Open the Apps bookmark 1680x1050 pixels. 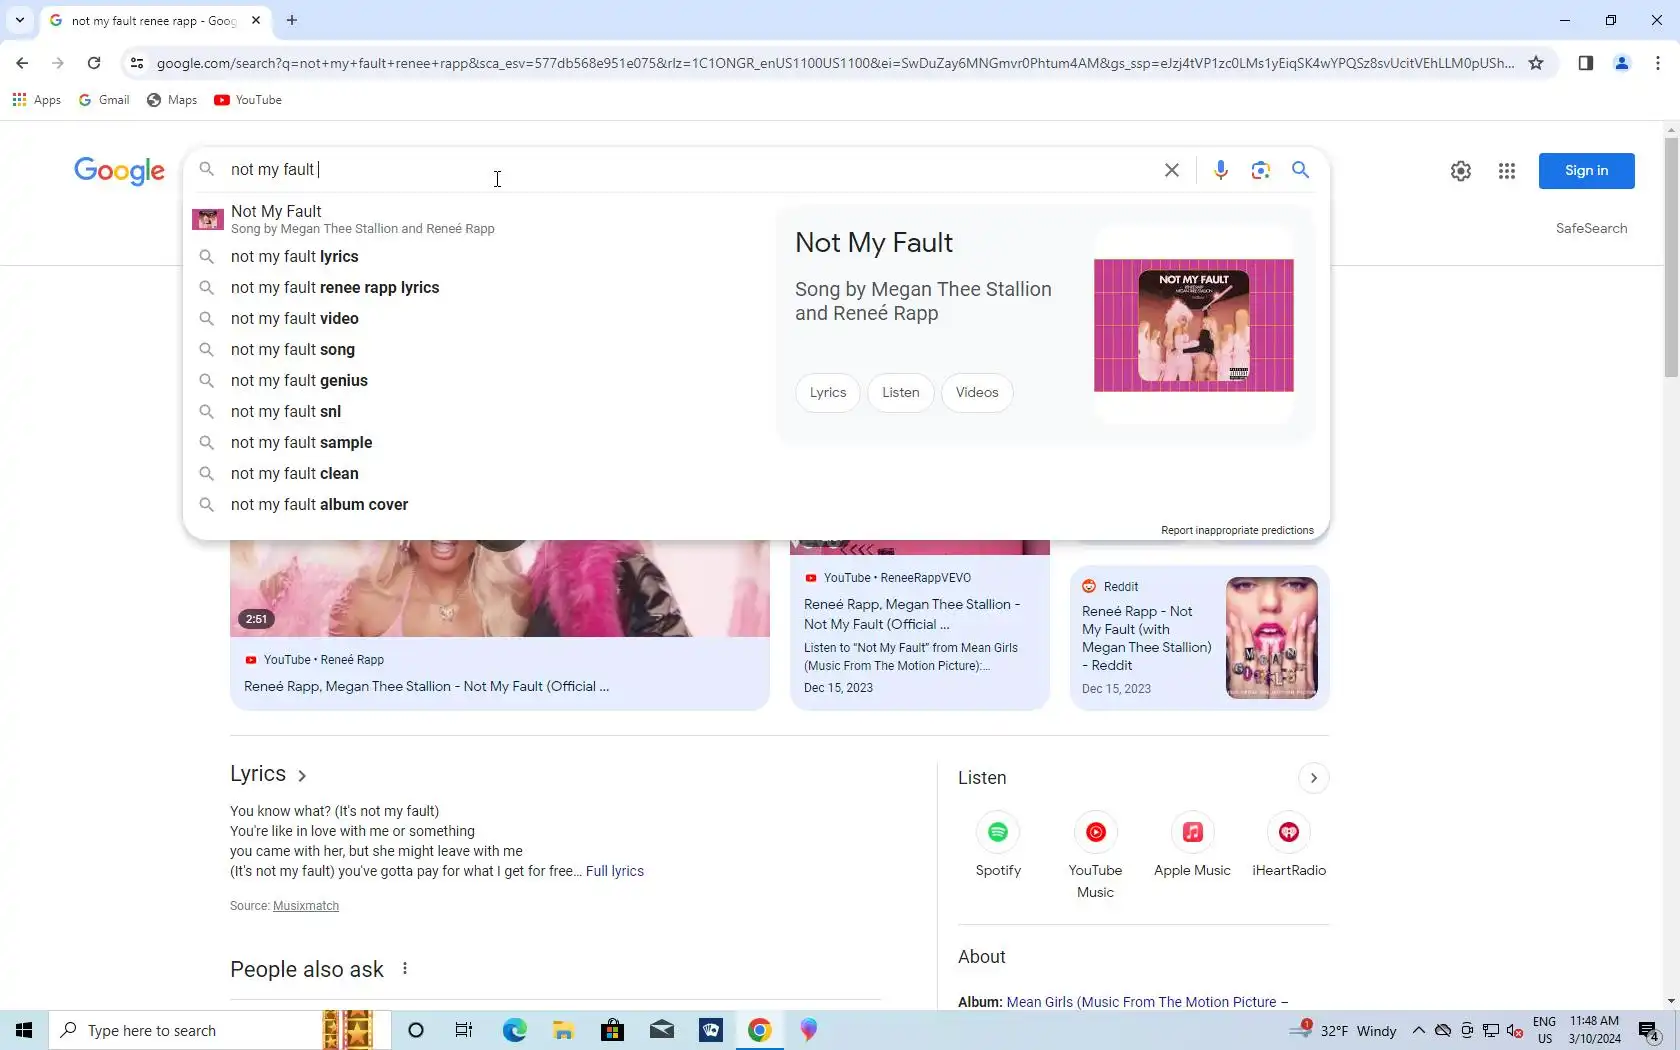click(x=37, y=100)
